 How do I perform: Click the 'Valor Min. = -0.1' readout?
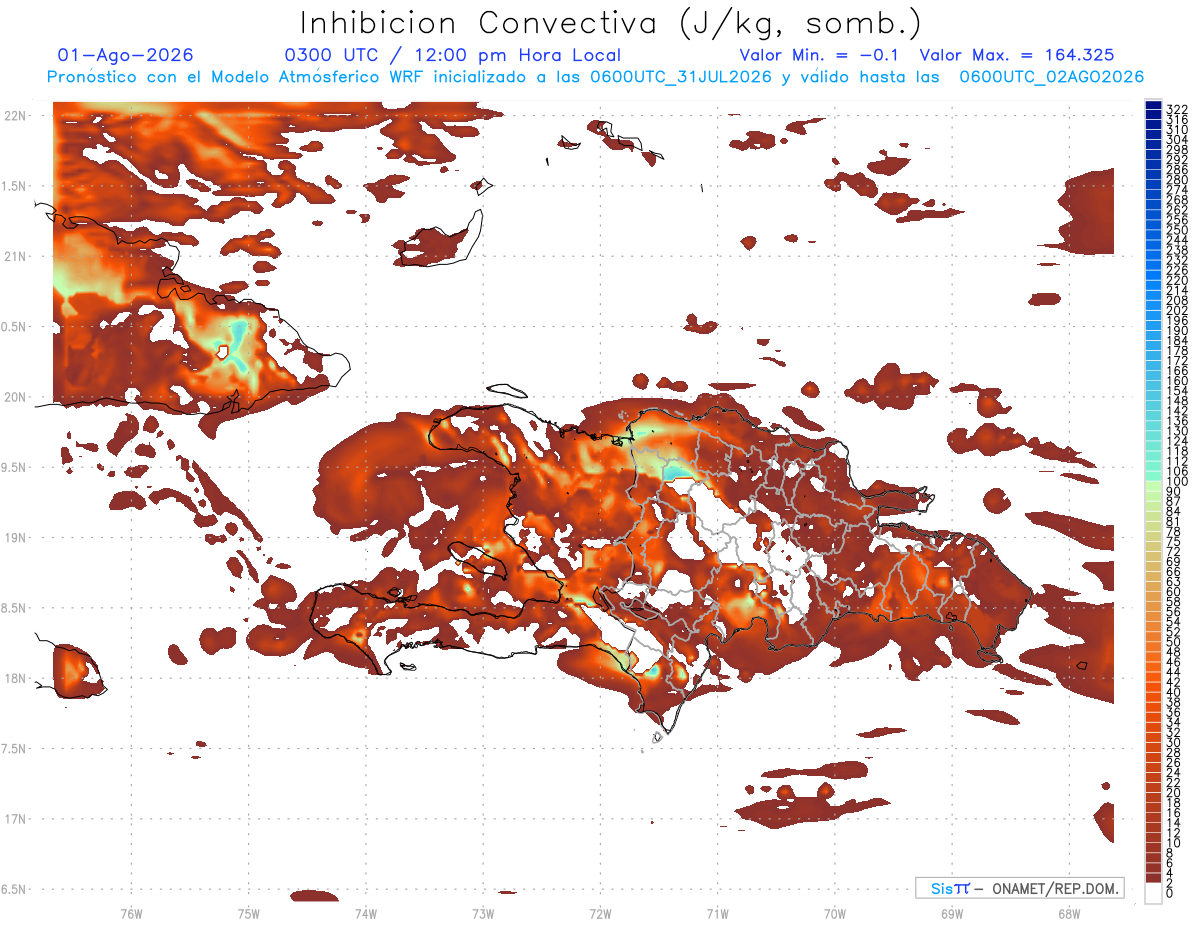click(821, 56)
